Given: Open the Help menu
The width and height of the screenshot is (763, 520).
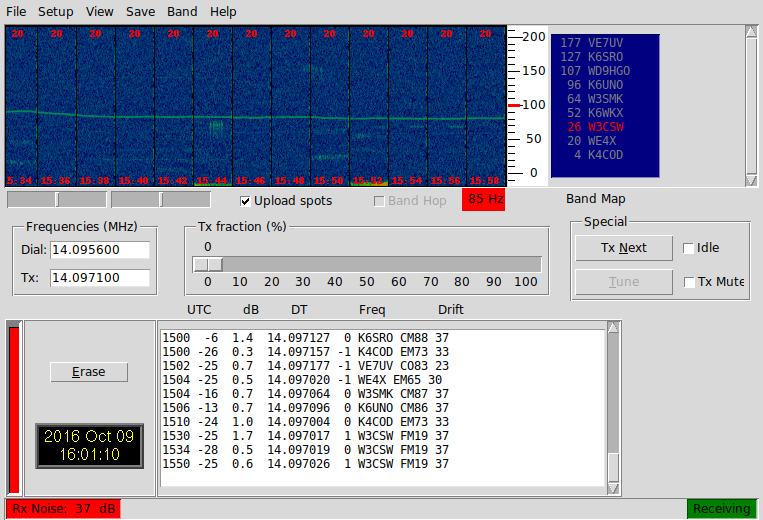Looking at the screenshot, I should tap(223, 12).
